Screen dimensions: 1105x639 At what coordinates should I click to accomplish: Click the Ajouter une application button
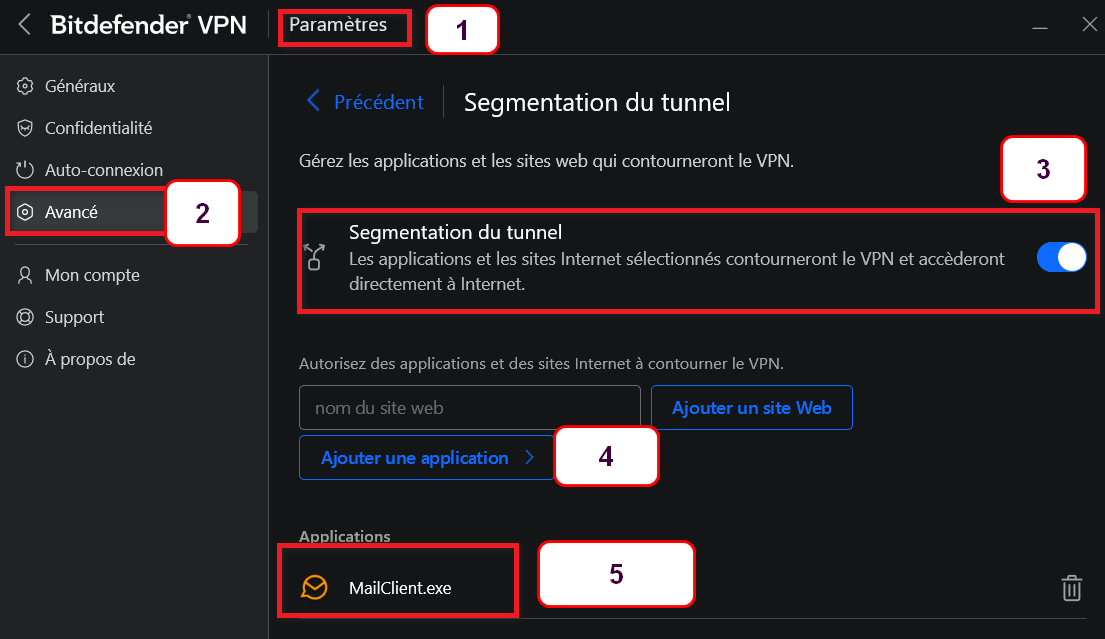tap(415, 458)
